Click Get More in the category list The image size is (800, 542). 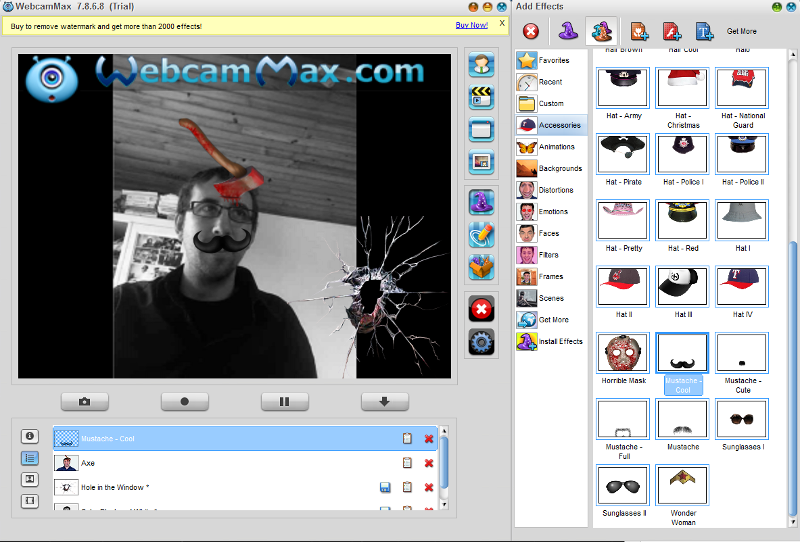pos(551,319)
